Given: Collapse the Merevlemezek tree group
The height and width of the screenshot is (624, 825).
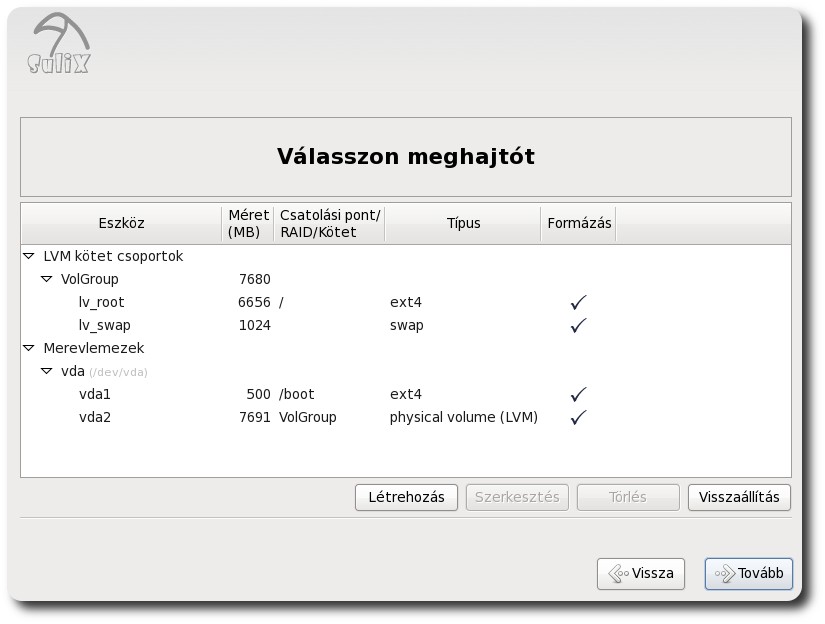Looking at the screenshot, I should coord(29,348).
